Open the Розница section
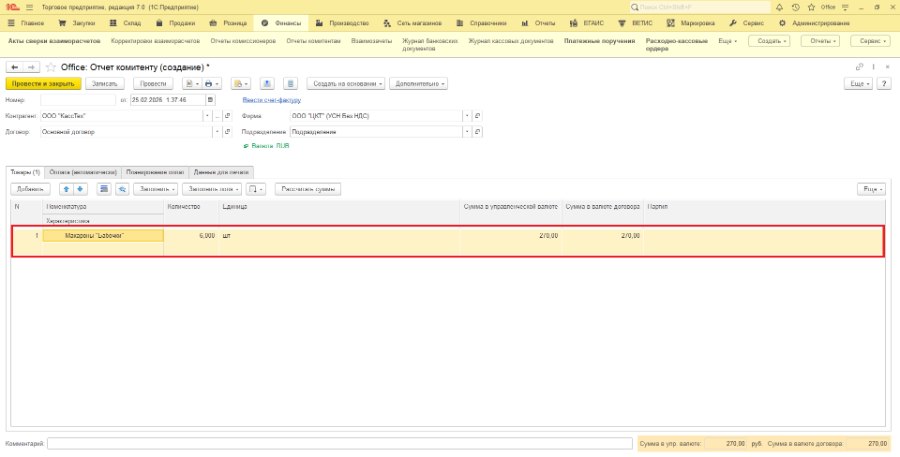The width and height of the screenshot is (900, 457). point(228,24)
